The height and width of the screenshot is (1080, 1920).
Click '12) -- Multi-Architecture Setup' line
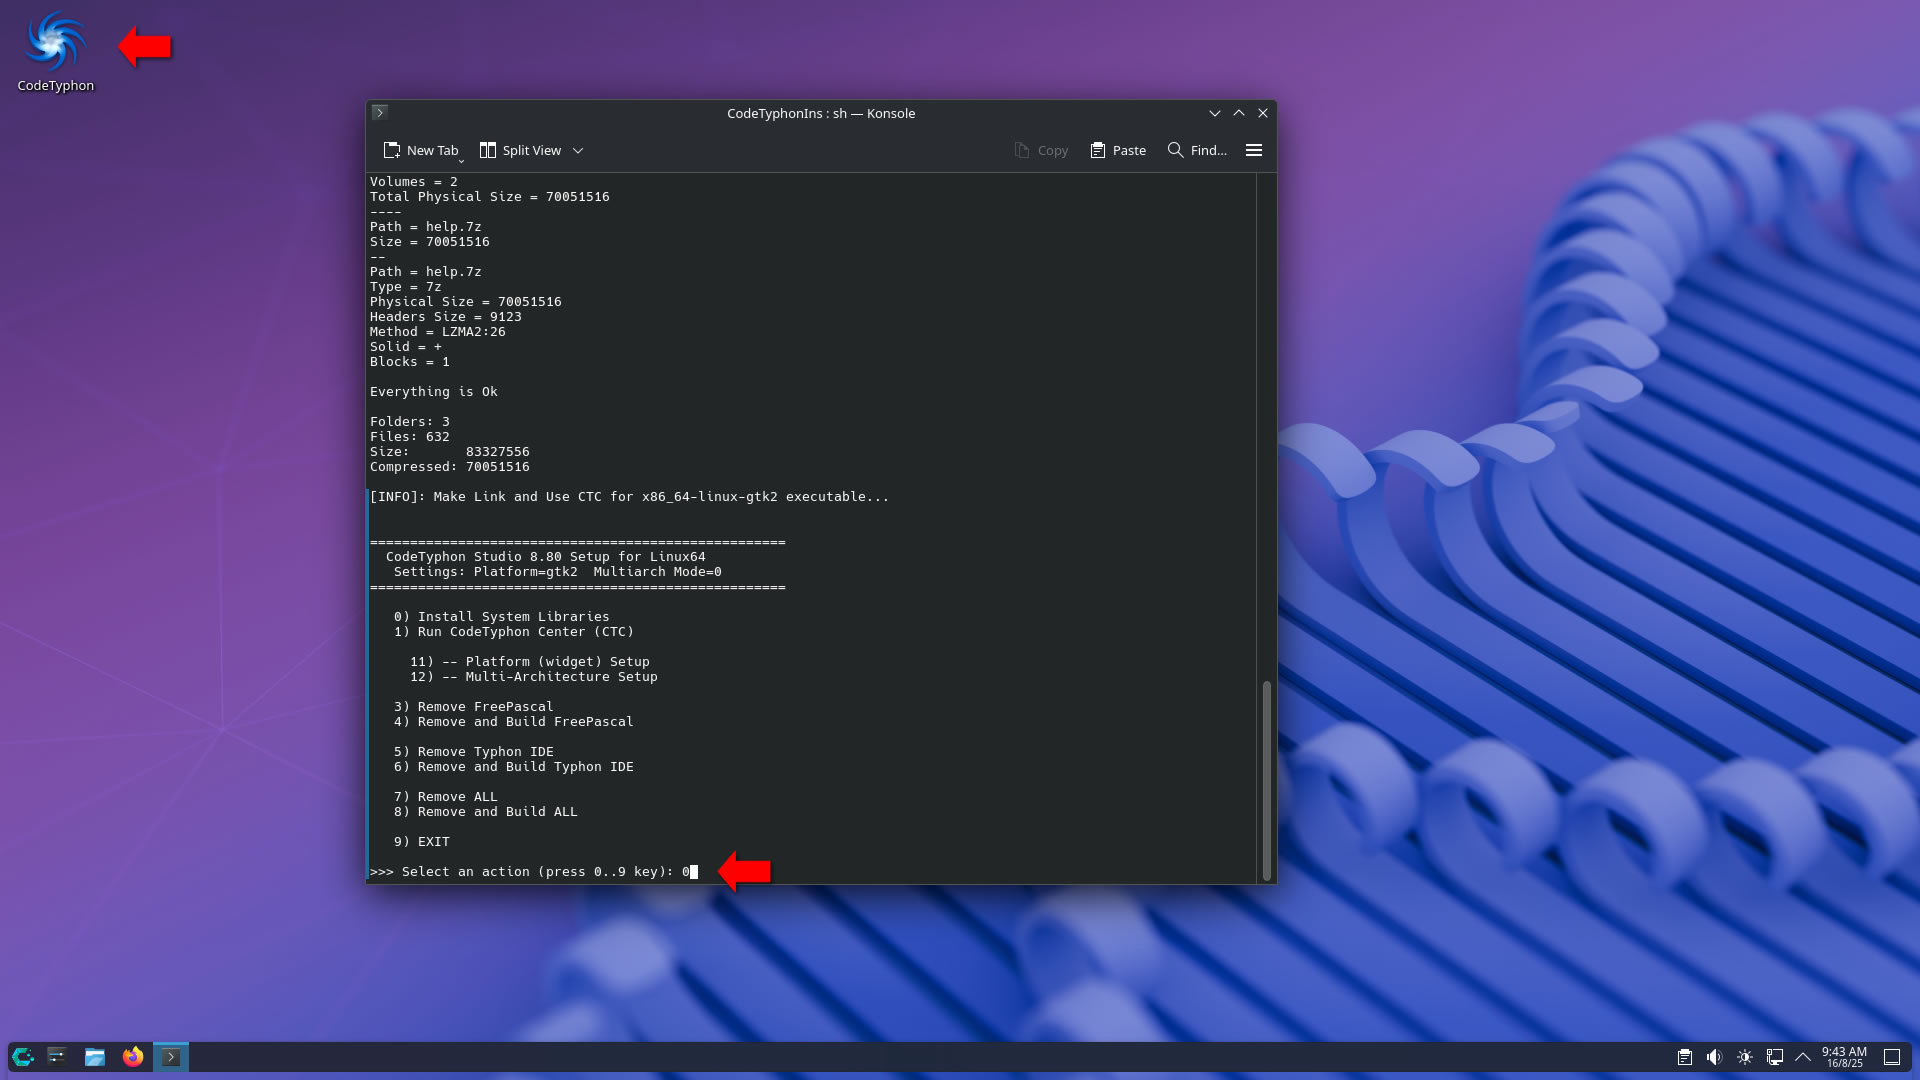533,677
